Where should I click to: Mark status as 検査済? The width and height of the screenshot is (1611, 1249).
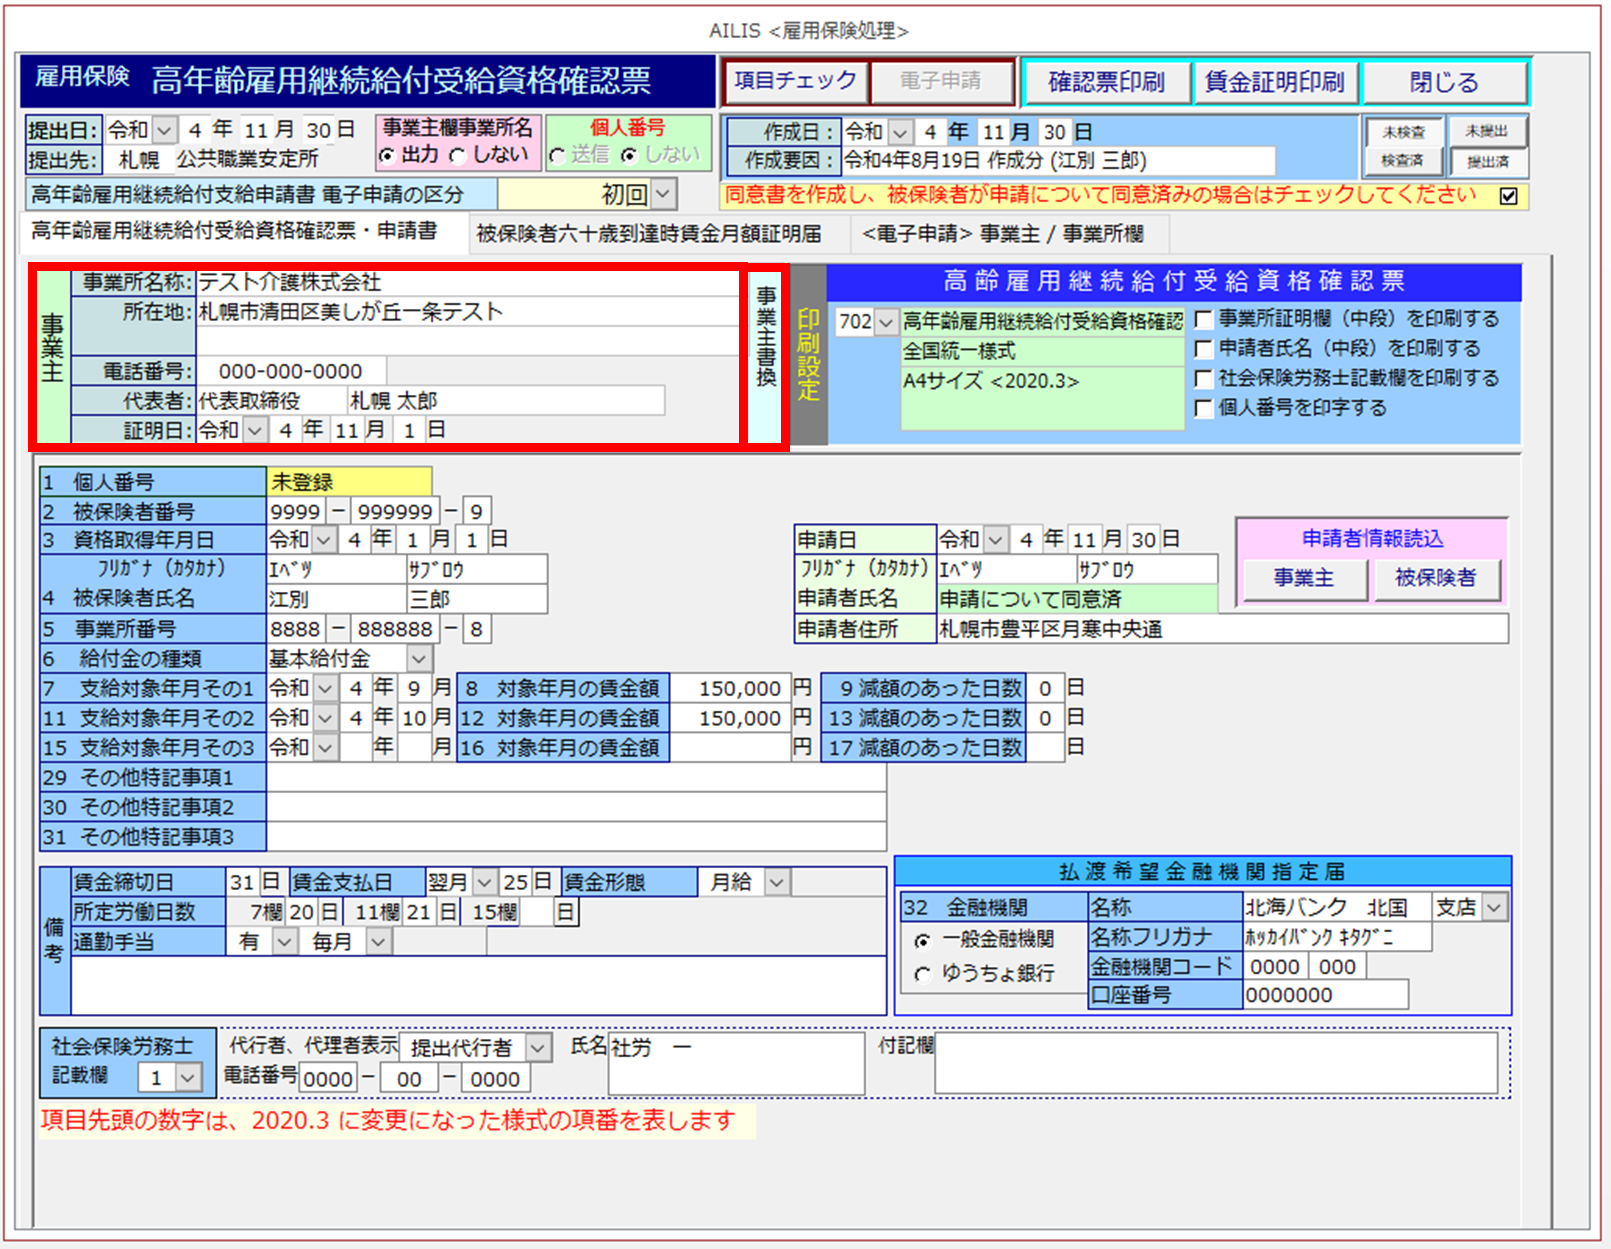click(x=1402, y=161)
